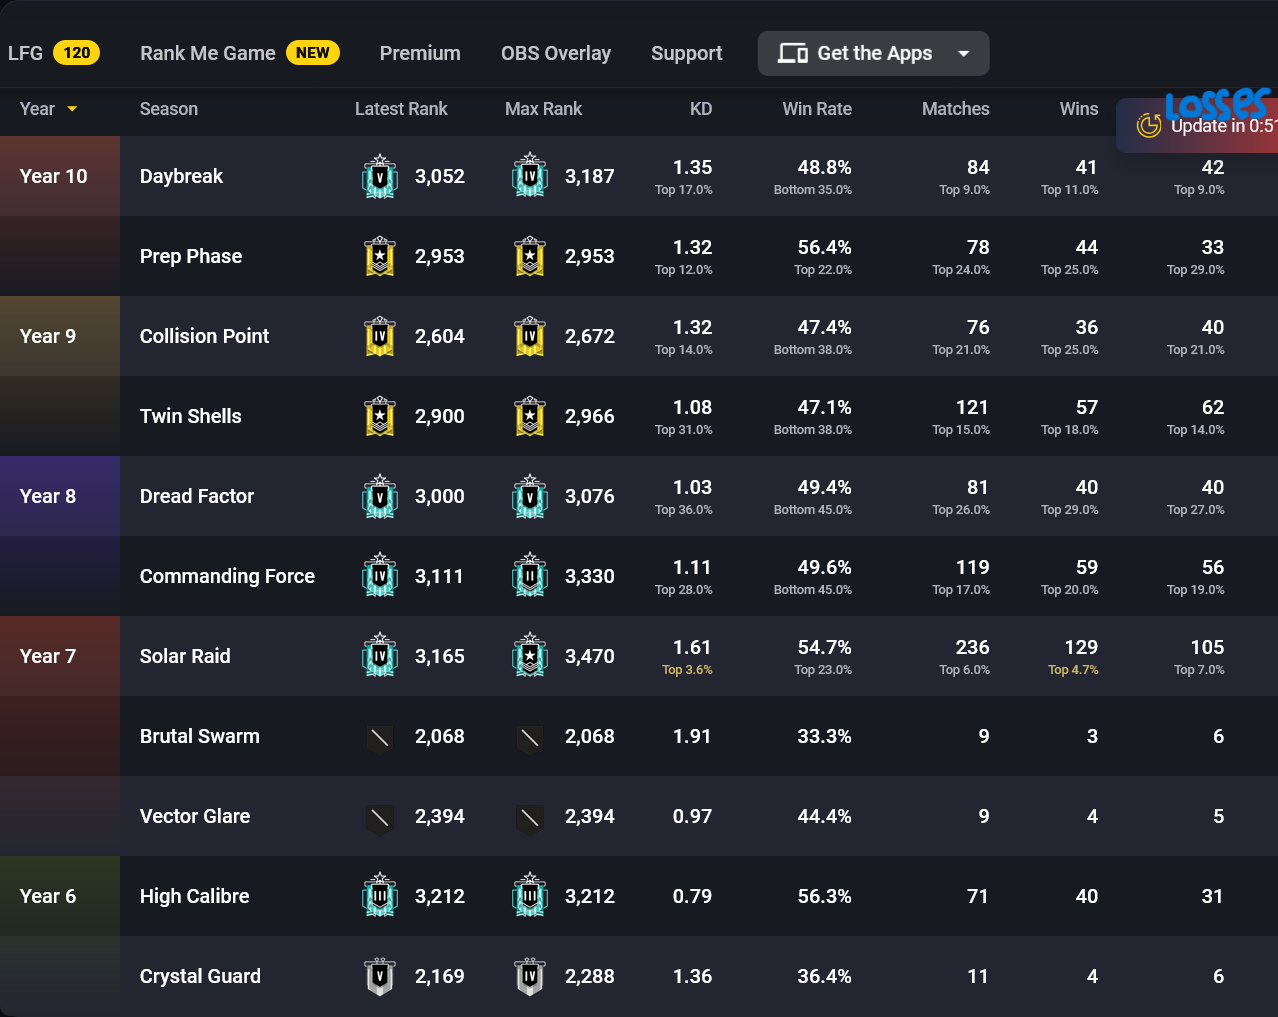Sort by Wins column header

click(1079, 109)
